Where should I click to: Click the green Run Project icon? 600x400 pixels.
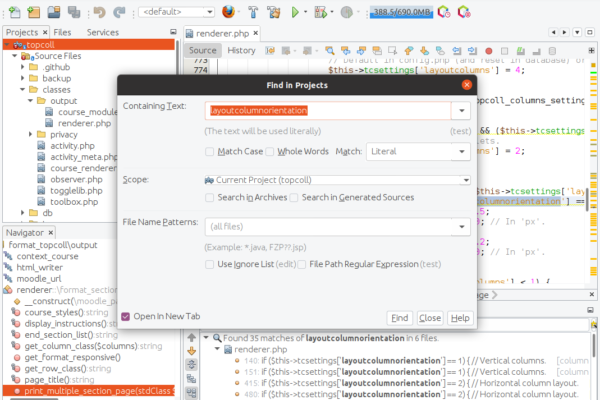click(295, 12)
